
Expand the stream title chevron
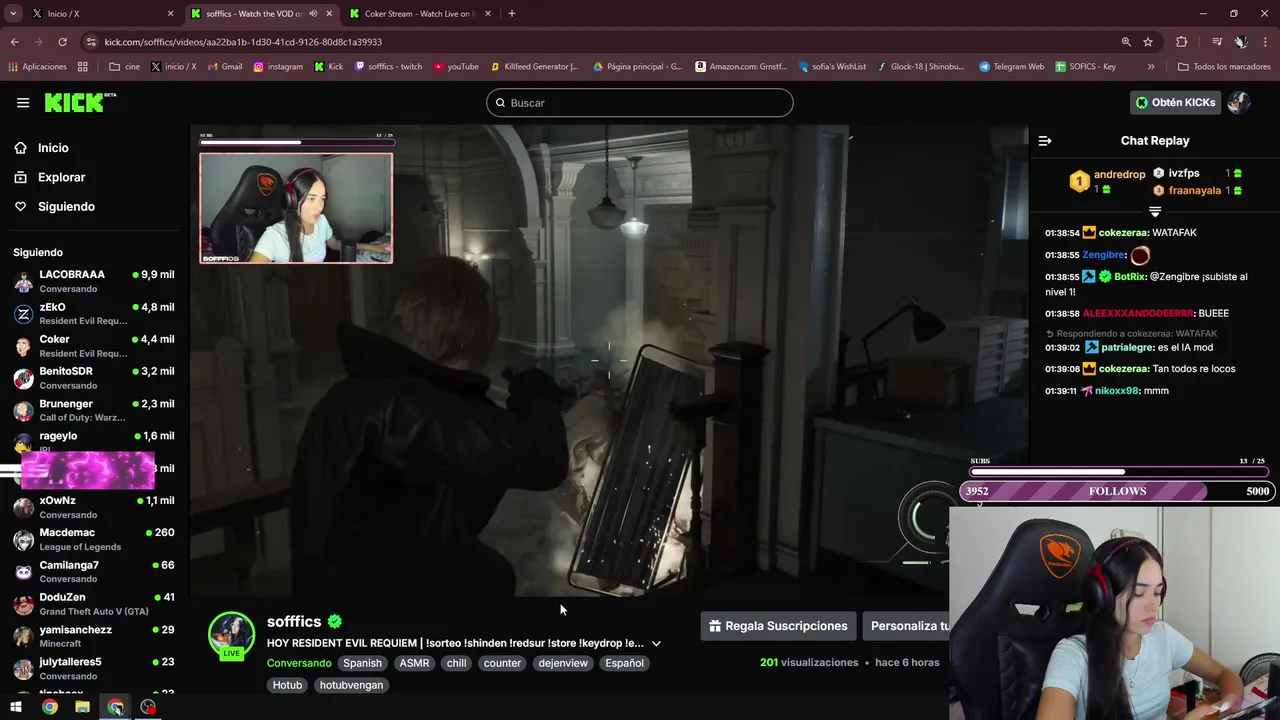click(656, 643)
